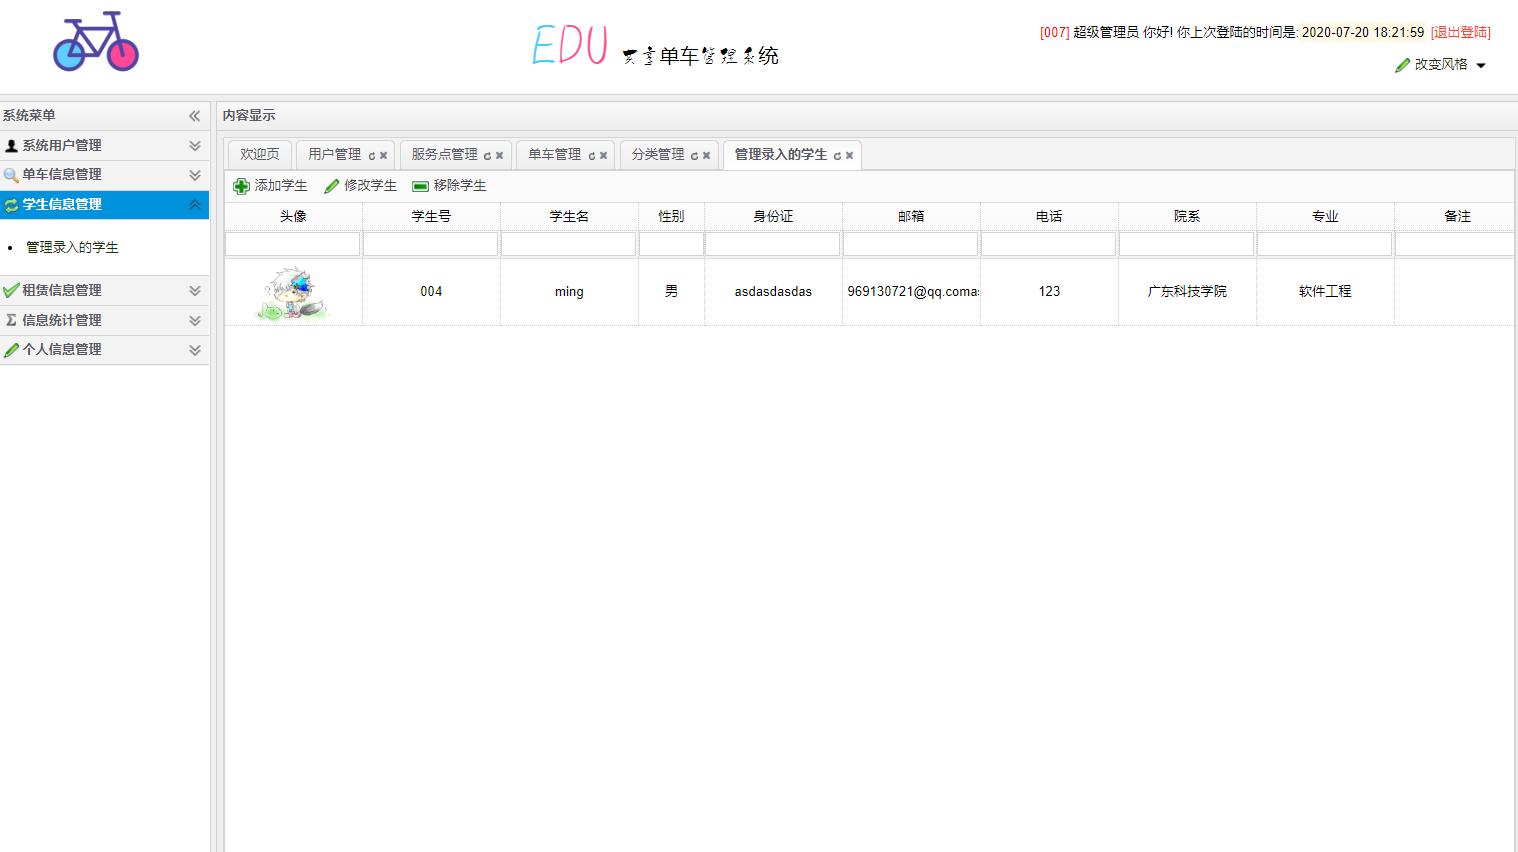Click the pencil icon beside 修改学生
This screenshot has width=1518, height=852.
click(330, 185)
